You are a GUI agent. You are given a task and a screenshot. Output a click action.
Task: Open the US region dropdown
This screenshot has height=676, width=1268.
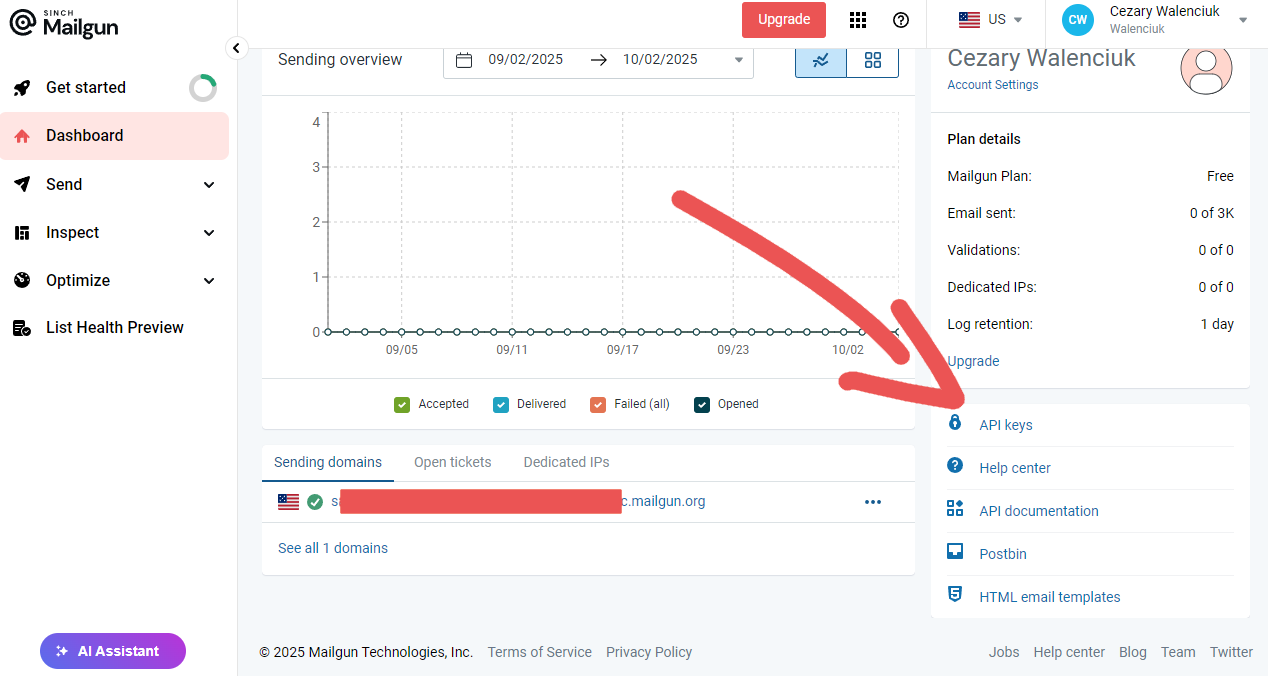tap(990, 20)
